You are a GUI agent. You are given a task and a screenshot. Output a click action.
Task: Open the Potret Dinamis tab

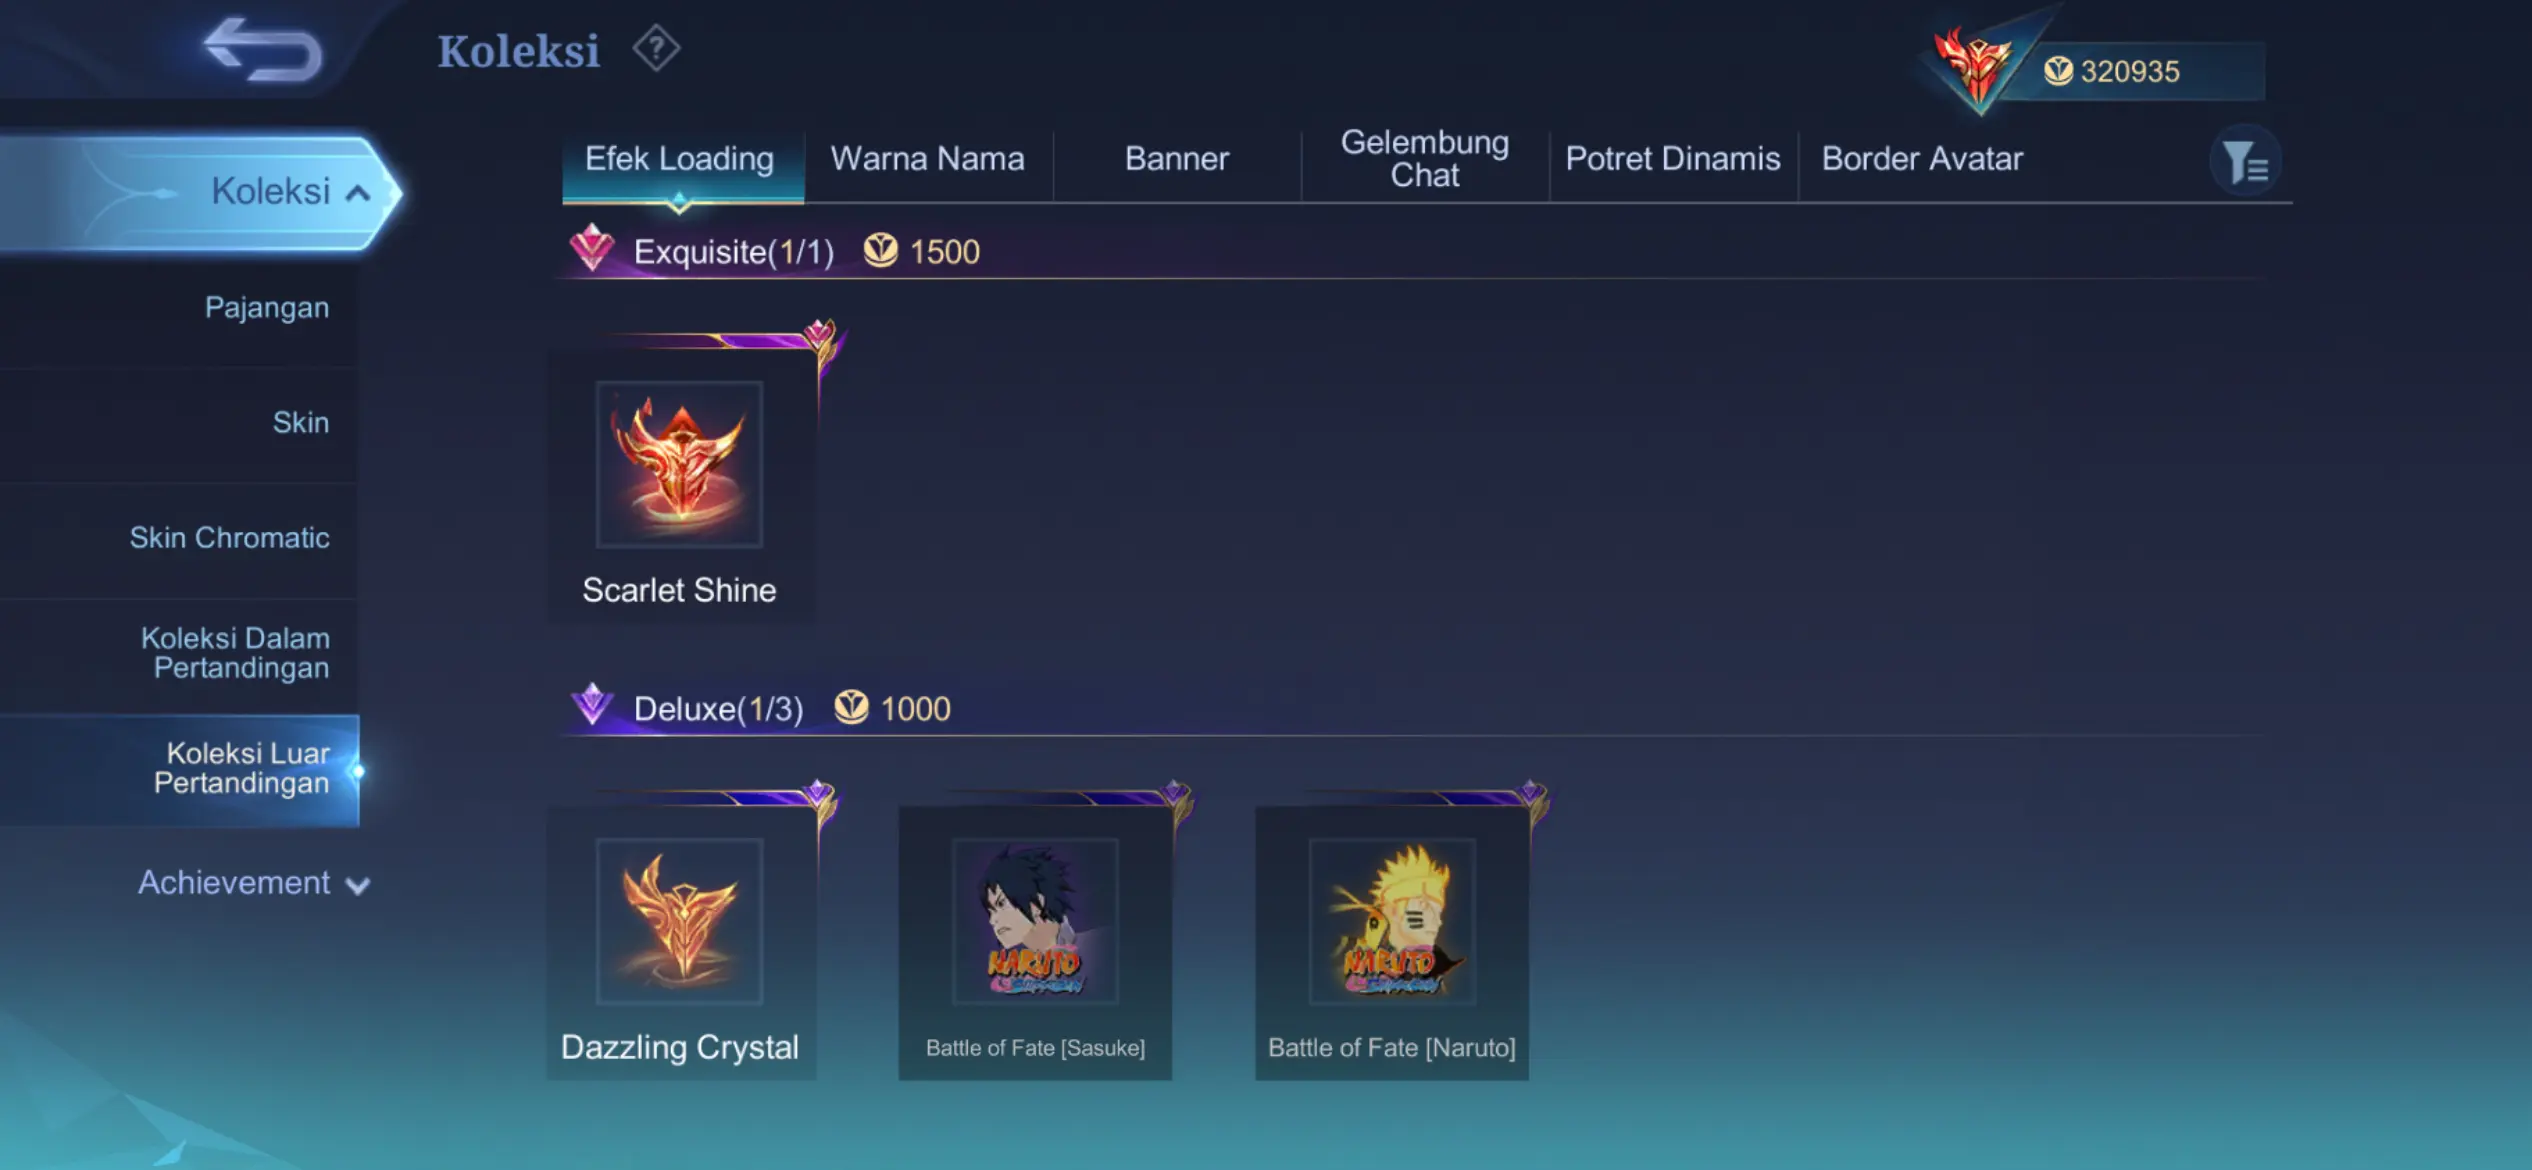[1673, 159]
